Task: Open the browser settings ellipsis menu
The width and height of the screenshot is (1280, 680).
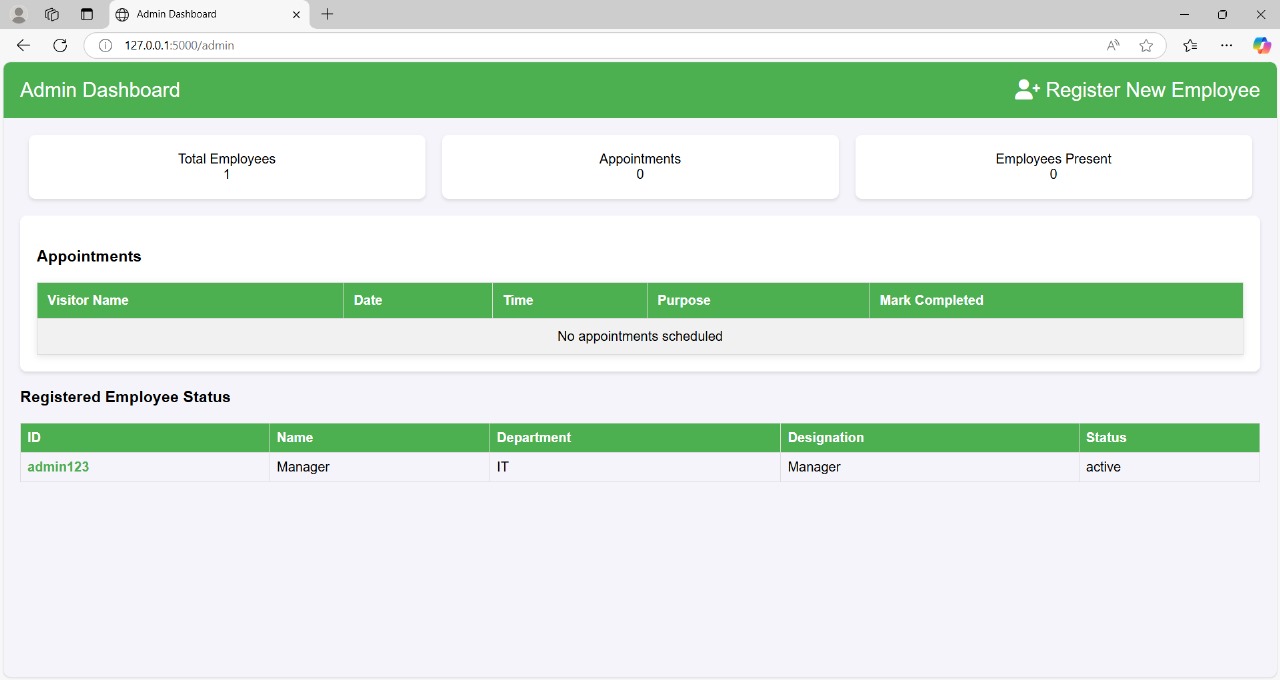Action: [x=1226, y=45]
